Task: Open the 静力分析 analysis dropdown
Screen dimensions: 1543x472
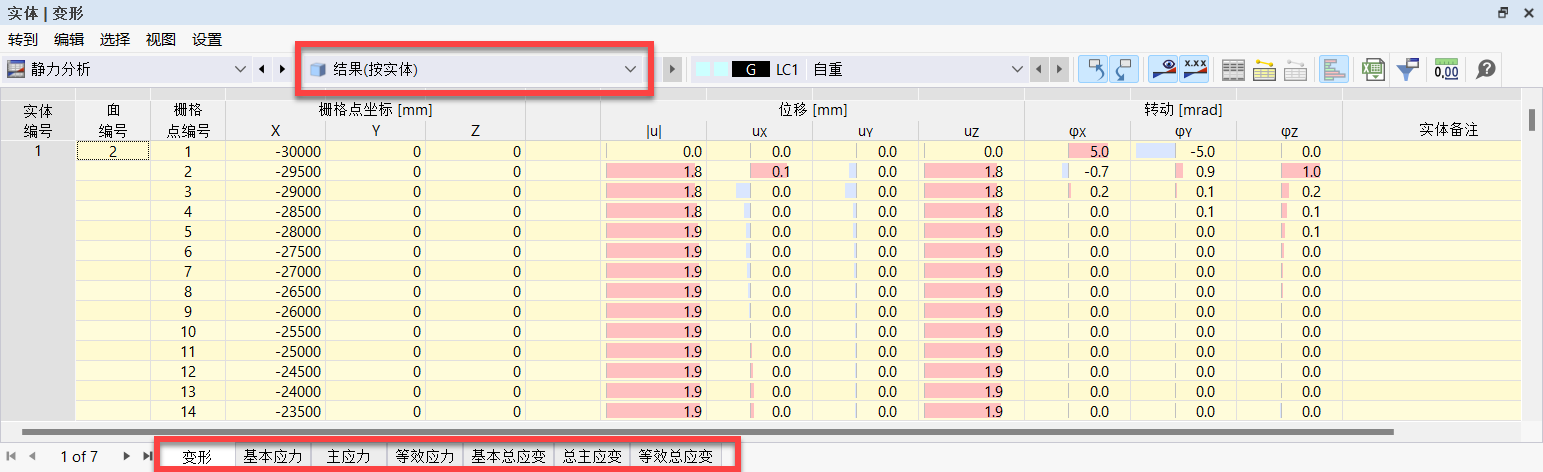Action: click(126, 69)
